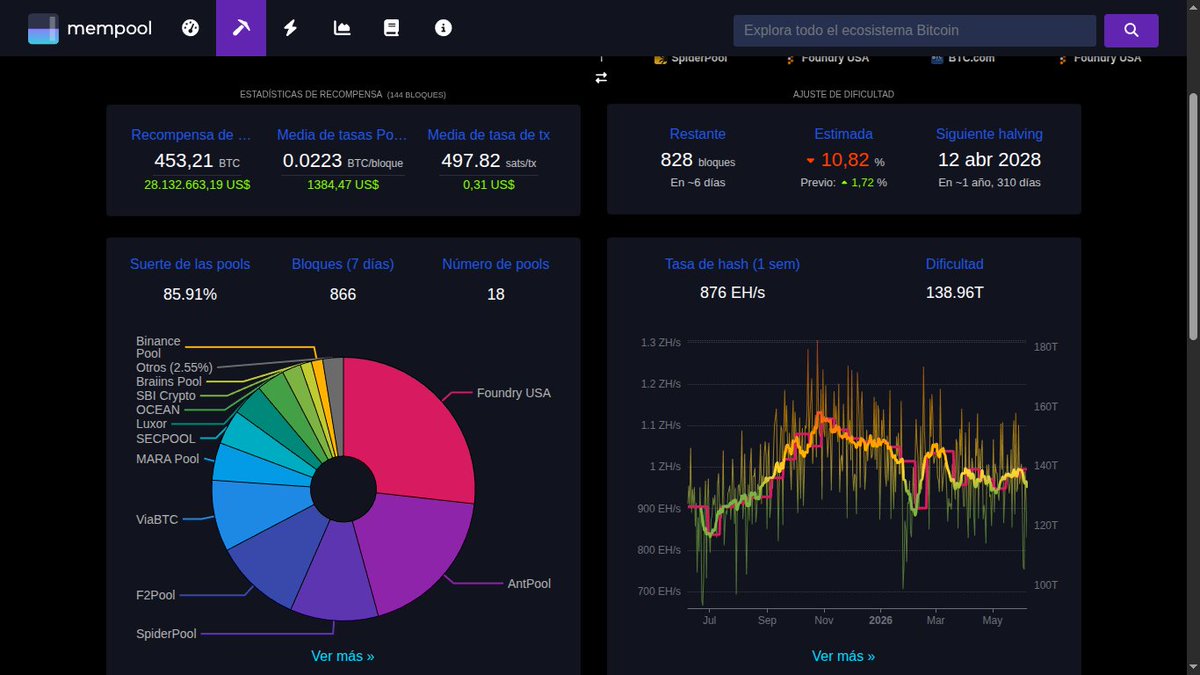Click the 'ViaBTC' pie chart label
This screenshot has height=675, width=1200.
157,519
